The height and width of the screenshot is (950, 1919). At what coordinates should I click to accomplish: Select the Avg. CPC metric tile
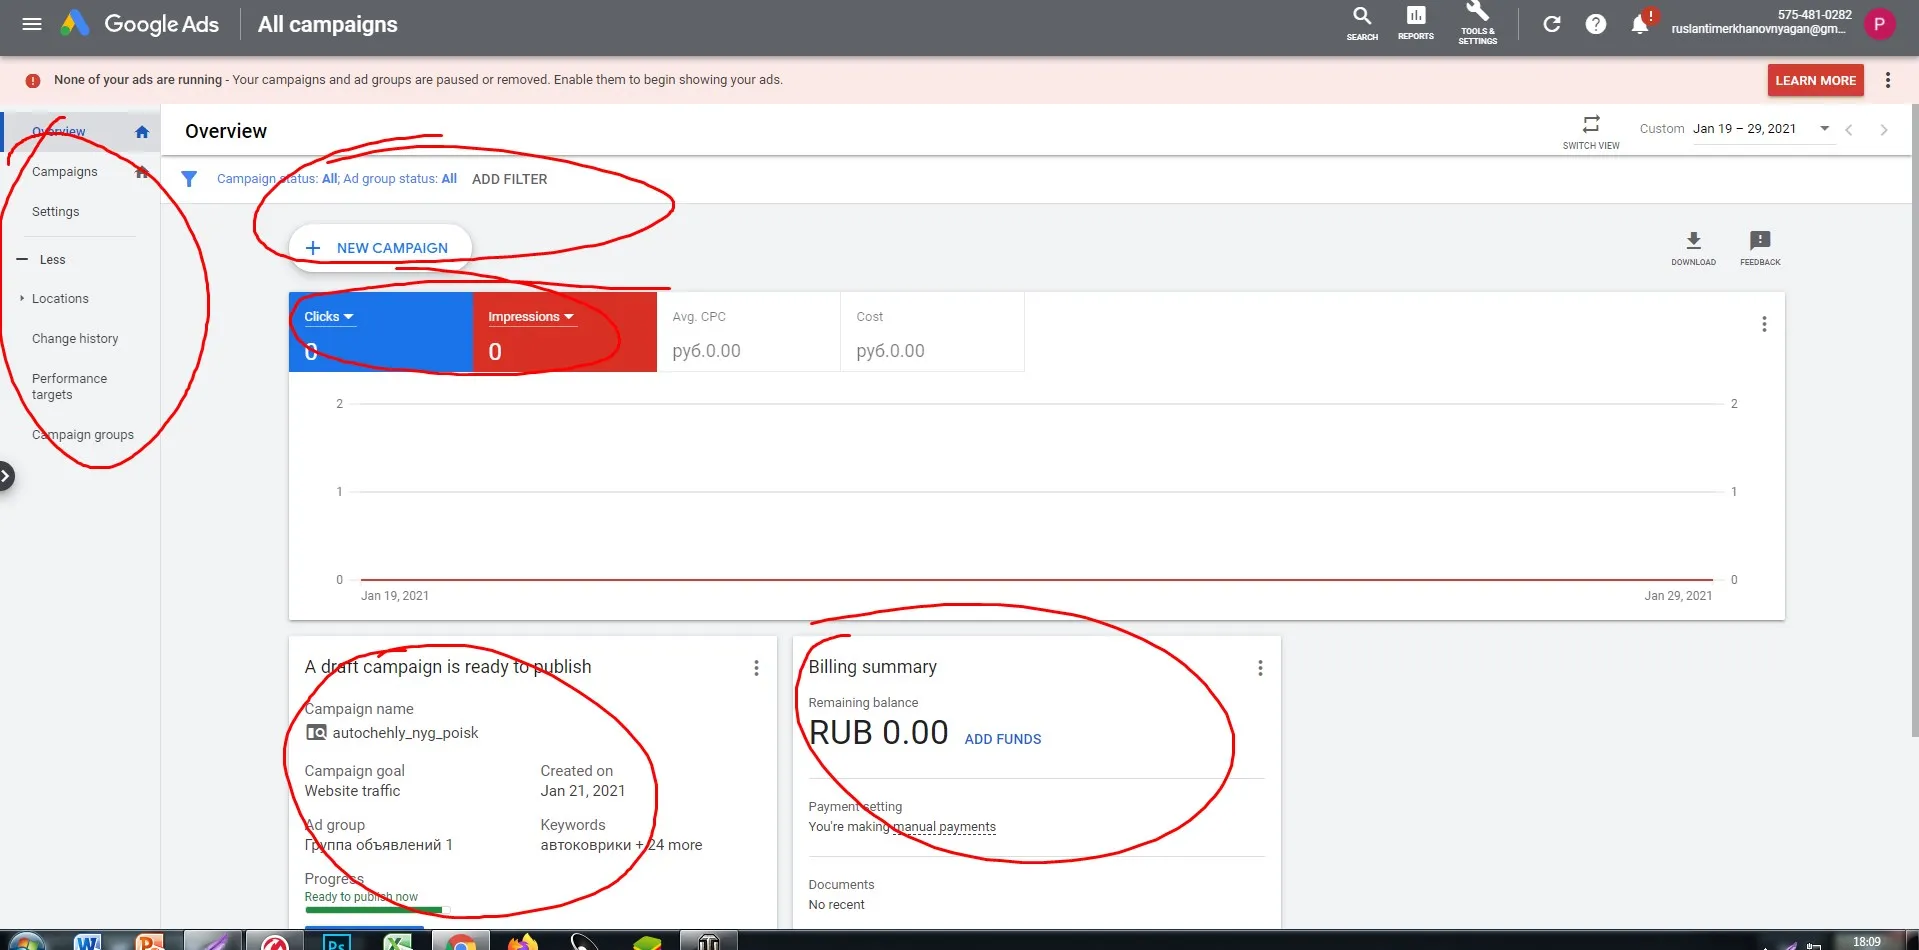point(748,332)
